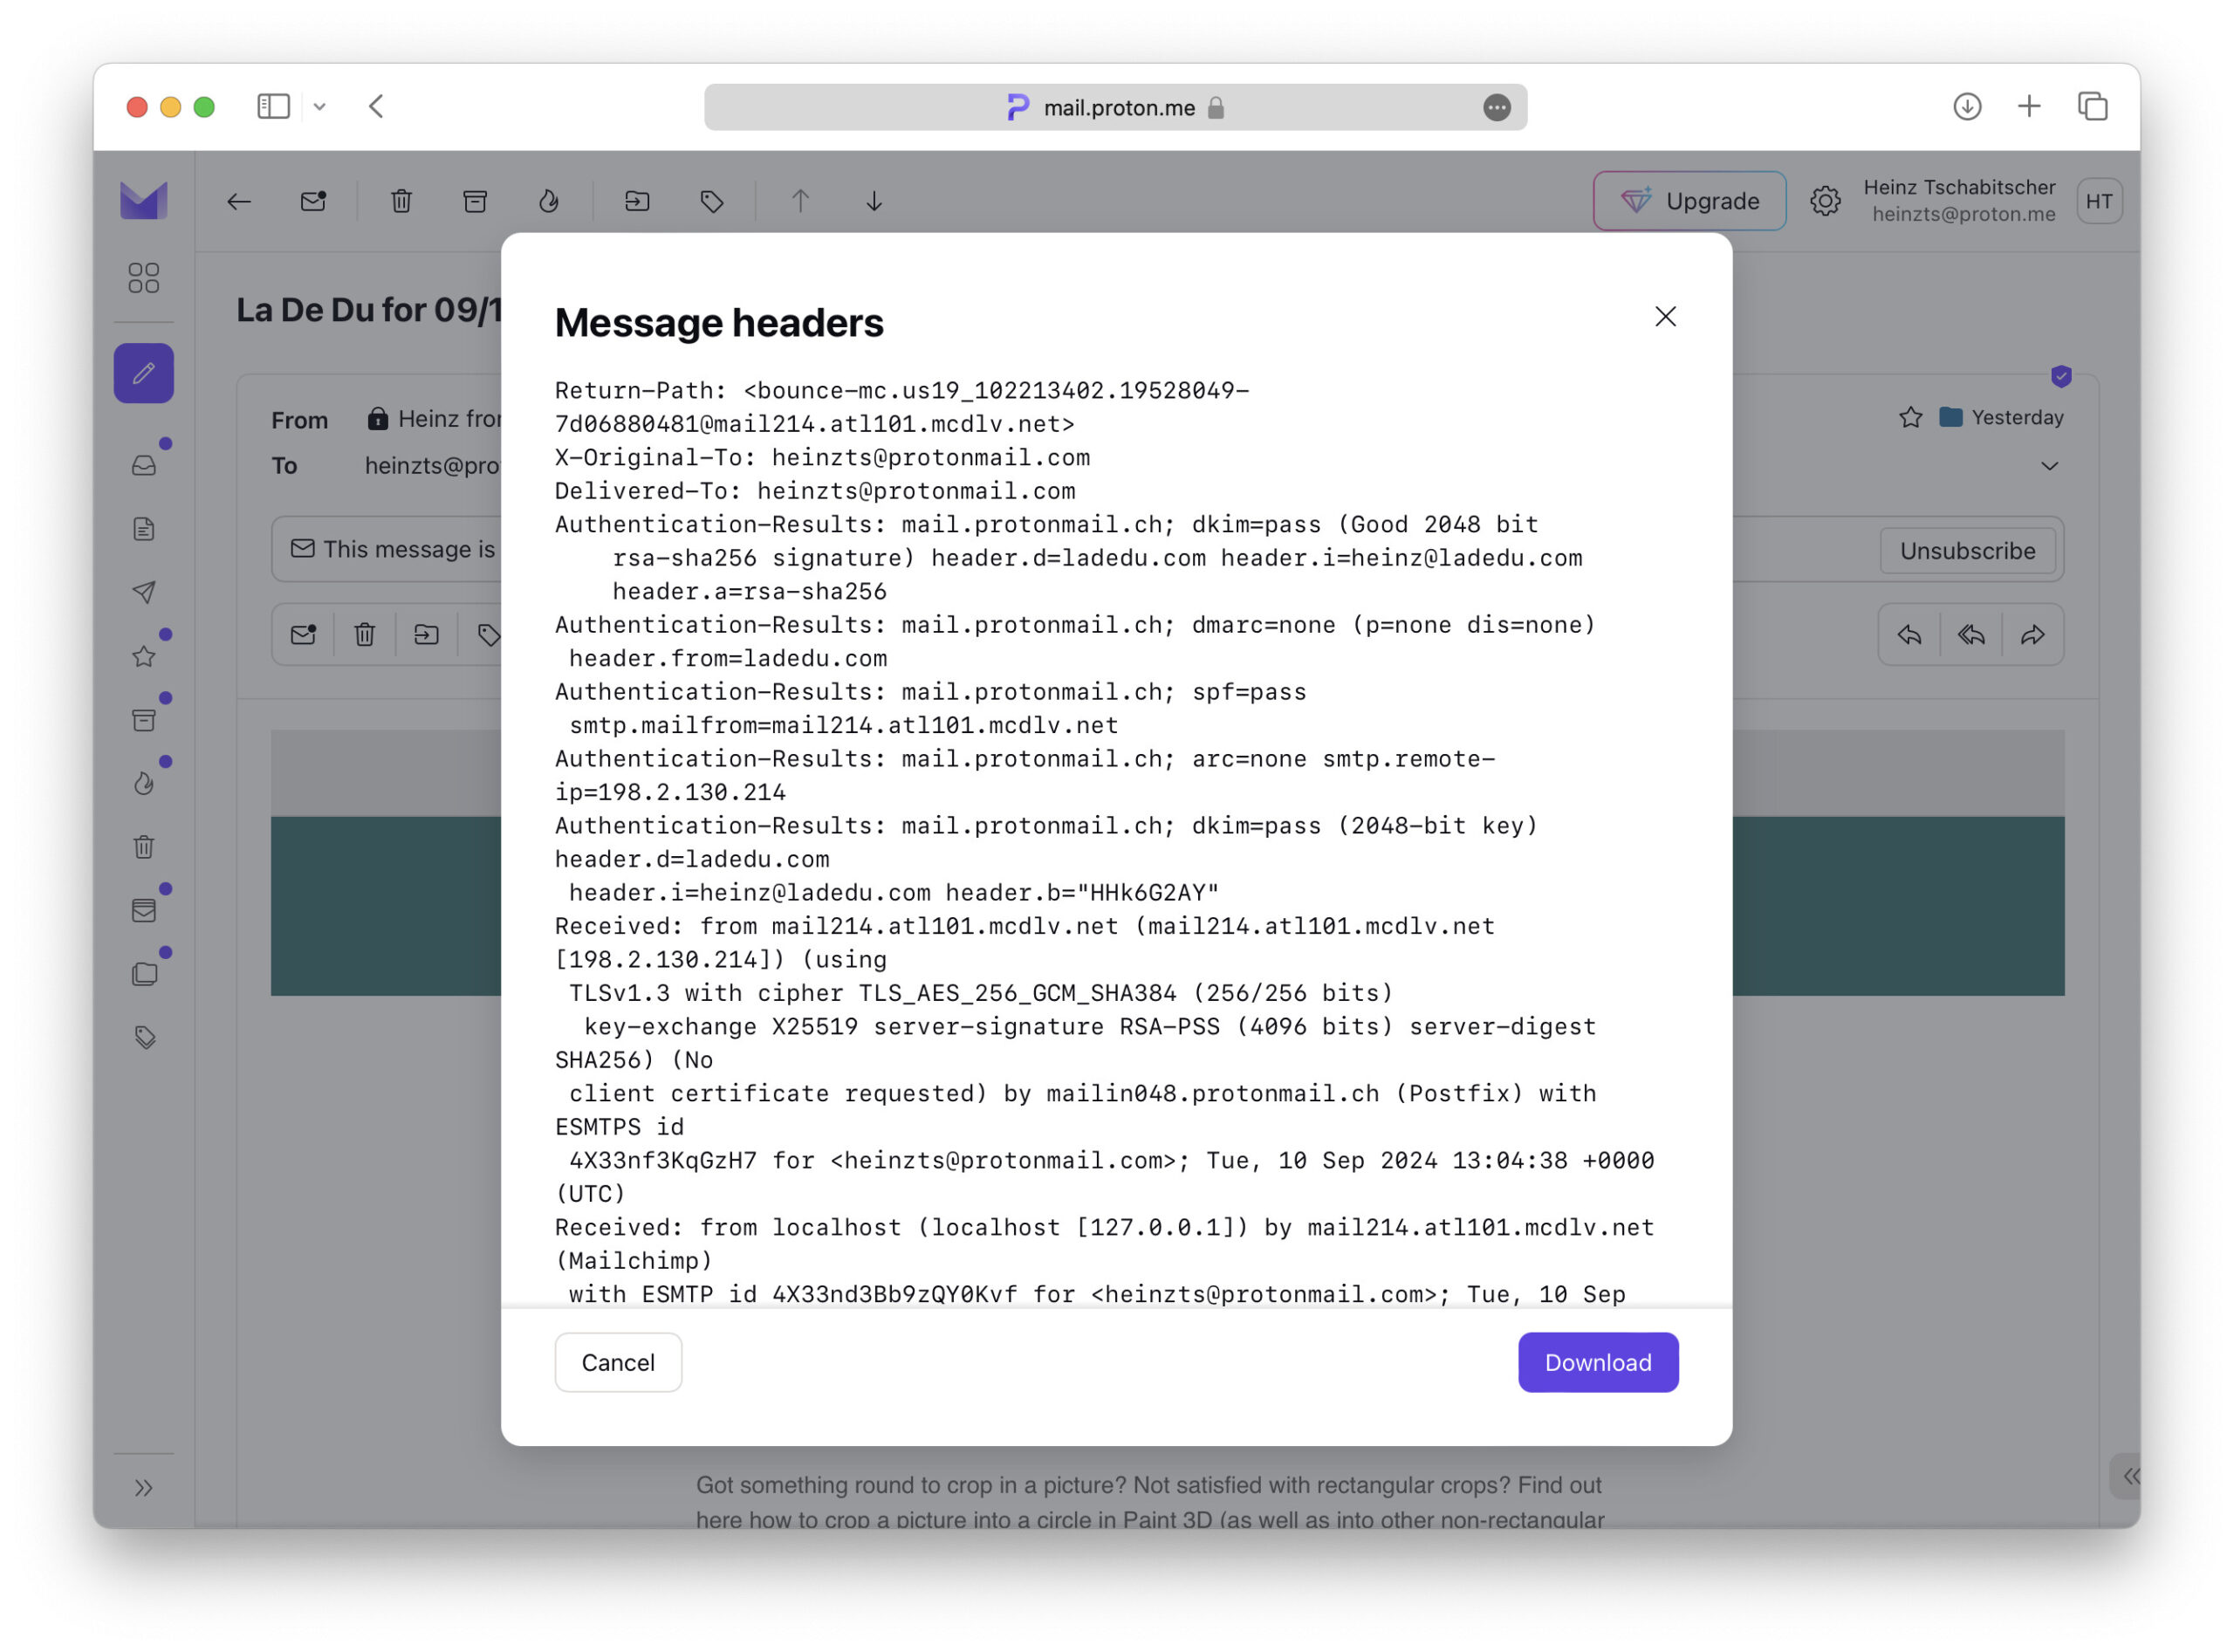Image resolution: width=2234 pixels, height=1652 pixels.
Task: Expand message details chevron
Action: coord(2049,466)
